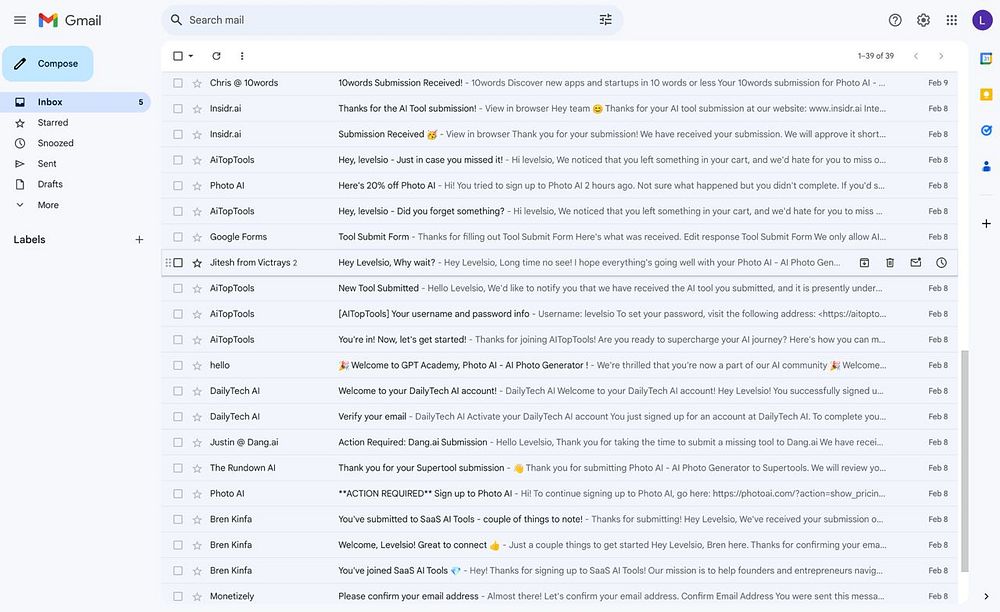Get add-ons plus icon in side panel

coord(986,224)
